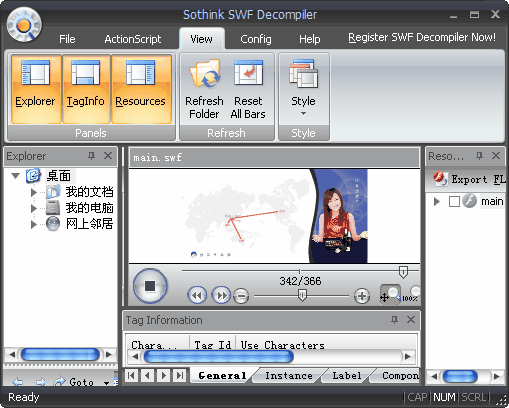The height and width of the screenshot is (408, 509).
Task: Click the 我的文档 folder icon
Action: [x=53, y=192]
